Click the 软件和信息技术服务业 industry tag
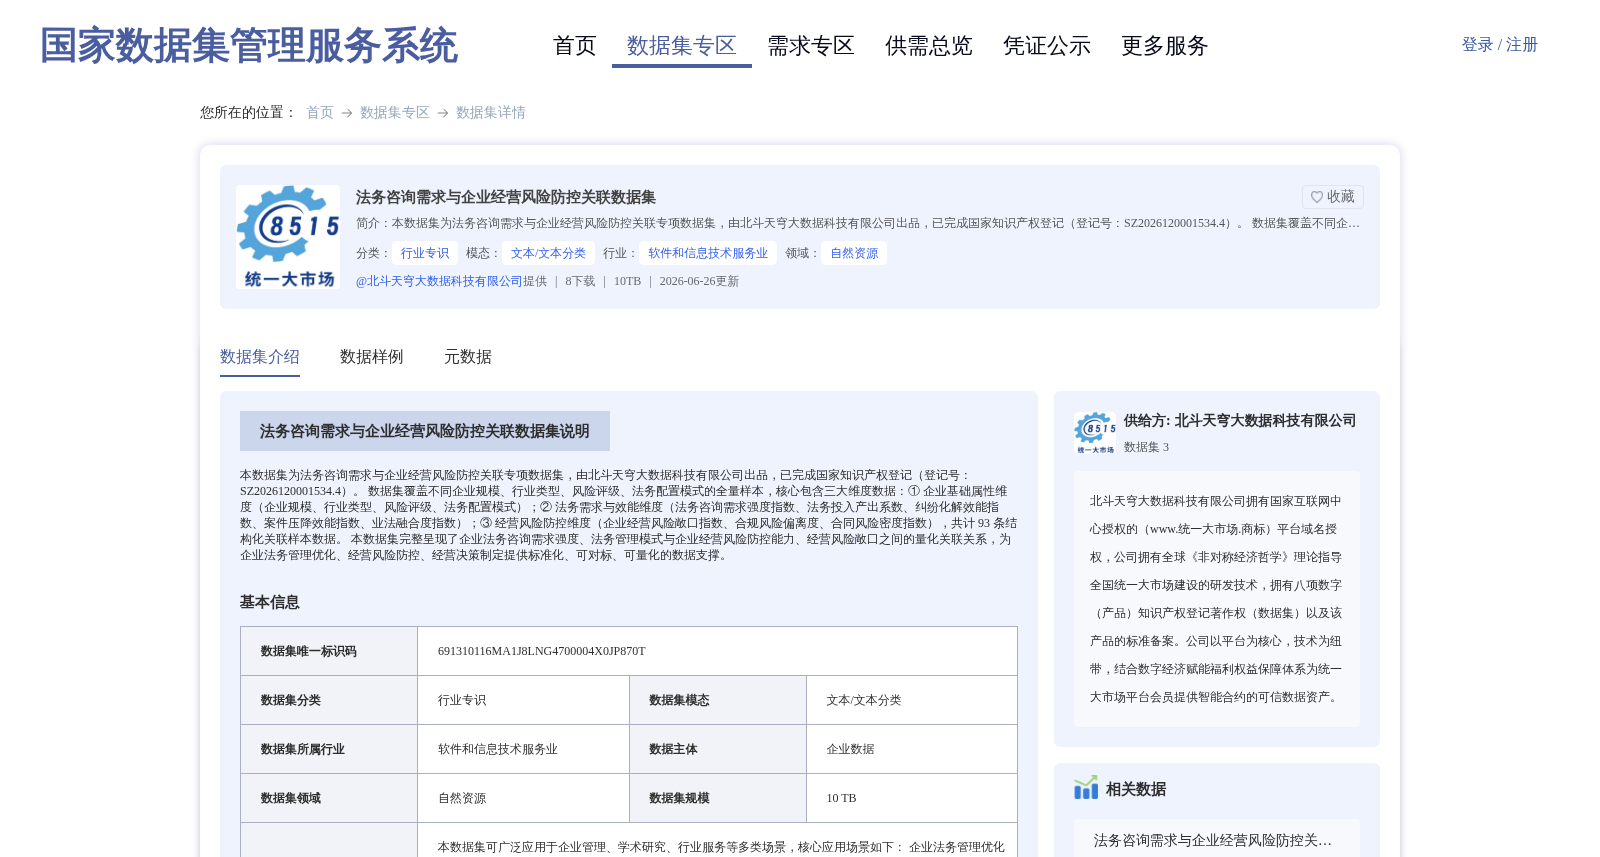The width and height of the screenshot is (1600, 857). tap(708, 254)
